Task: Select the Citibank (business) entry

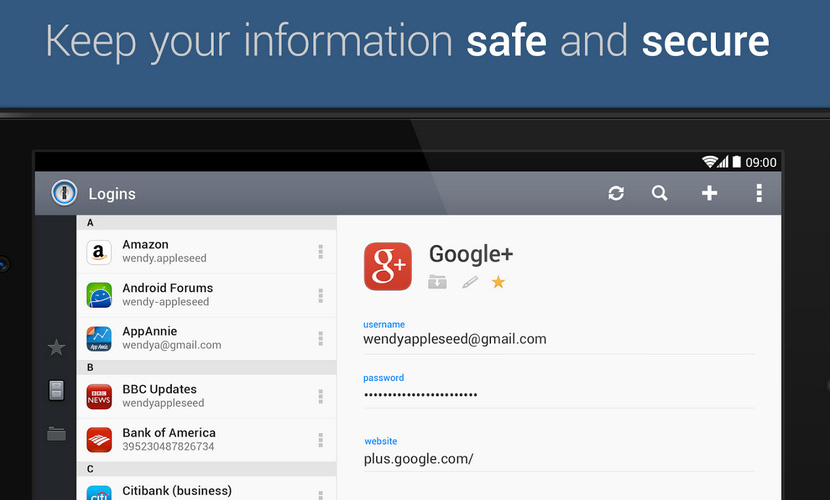Action: [x=206, y=488]
